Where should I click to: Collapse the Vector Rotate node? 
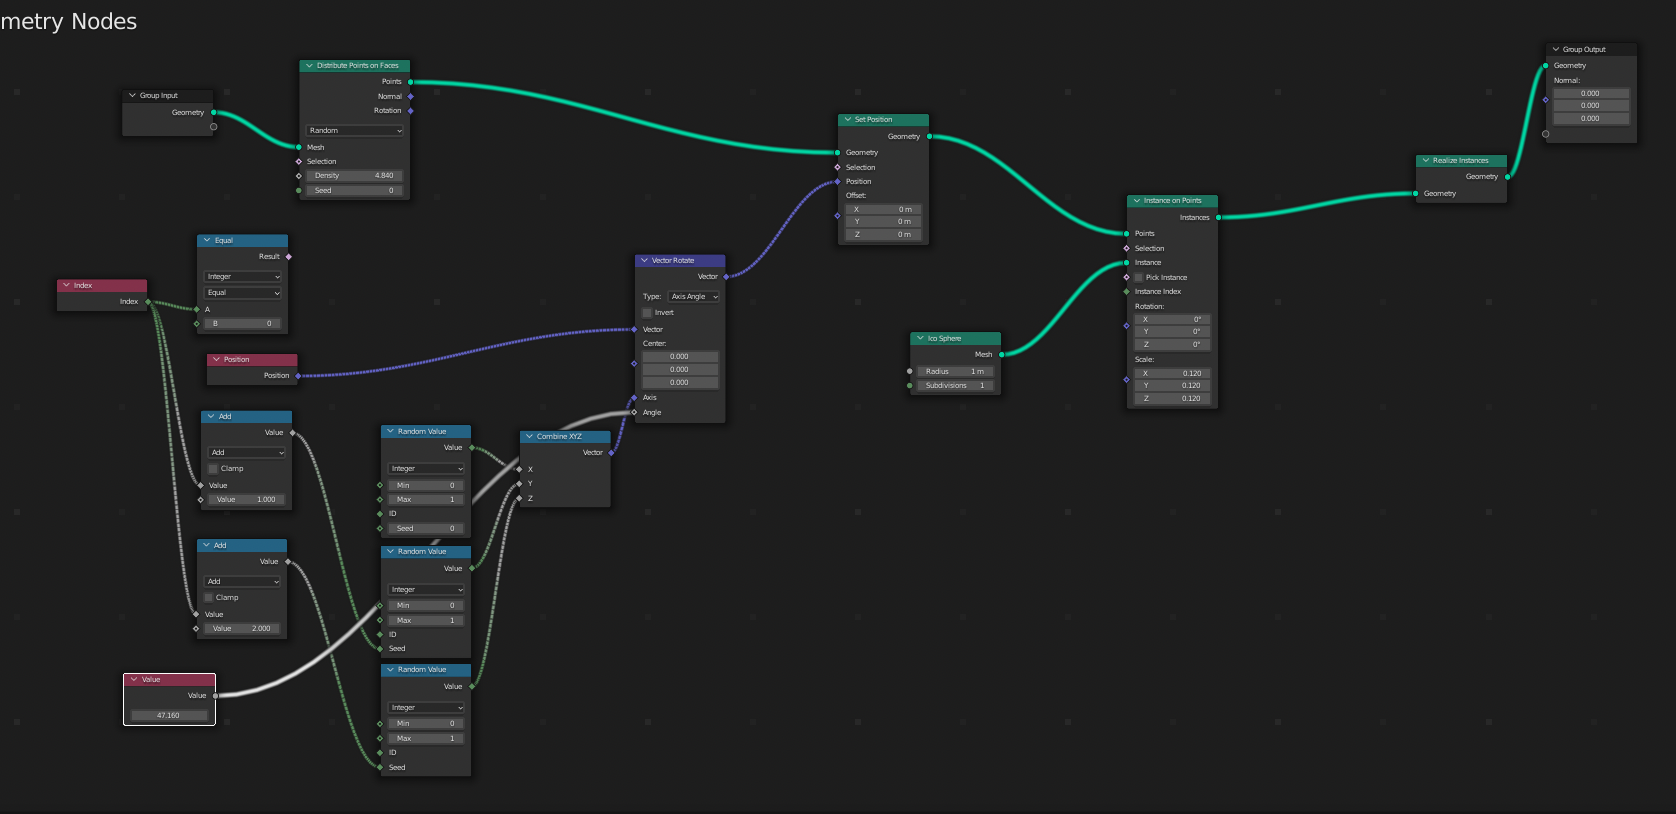click(x=644, y=261)
